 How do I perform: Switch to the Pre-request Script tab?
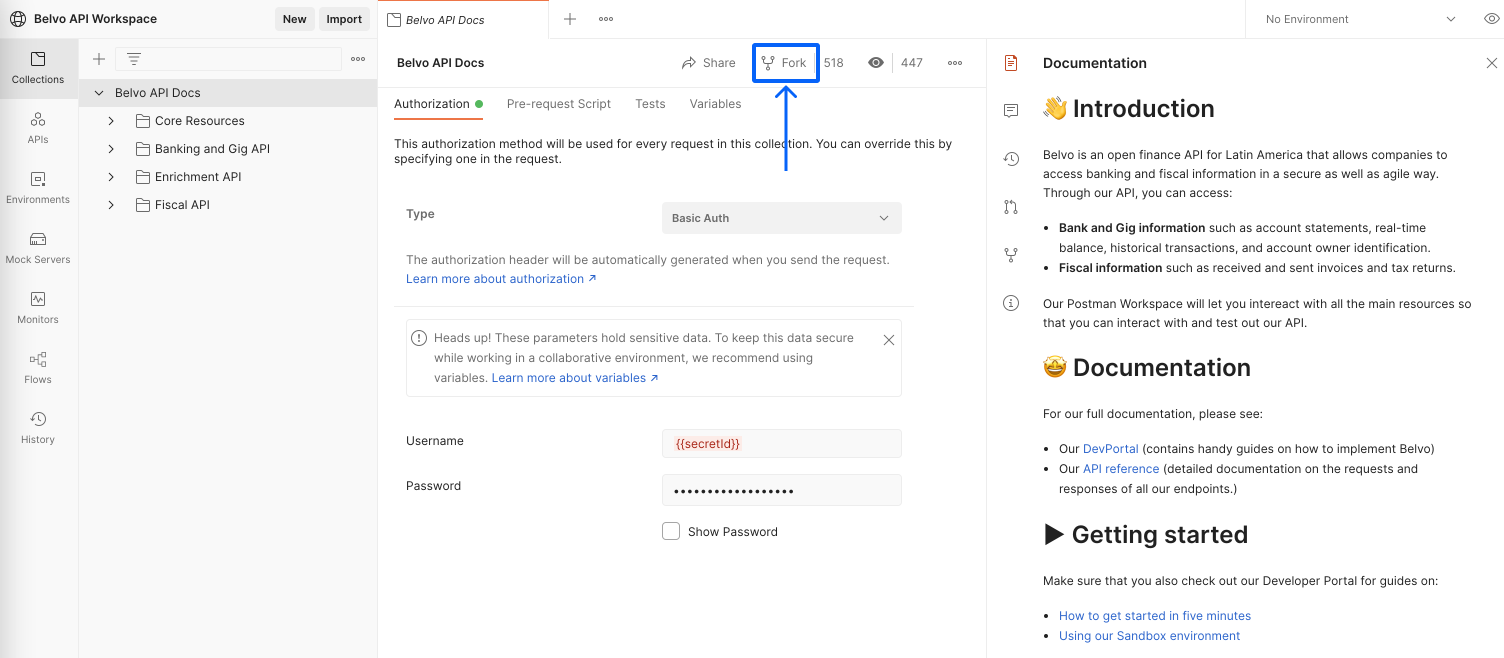(x=559, y=104)
